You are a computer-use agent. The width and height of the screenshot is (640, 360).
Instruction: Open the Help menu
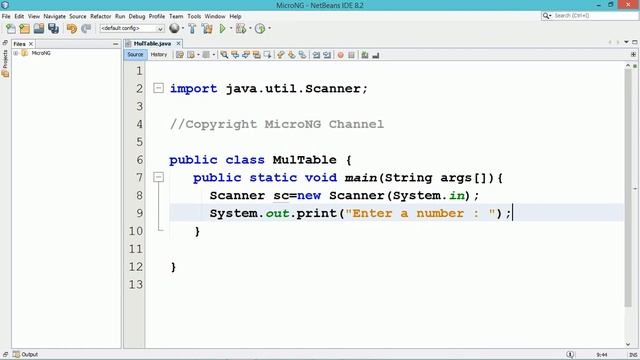click(235, 16)
